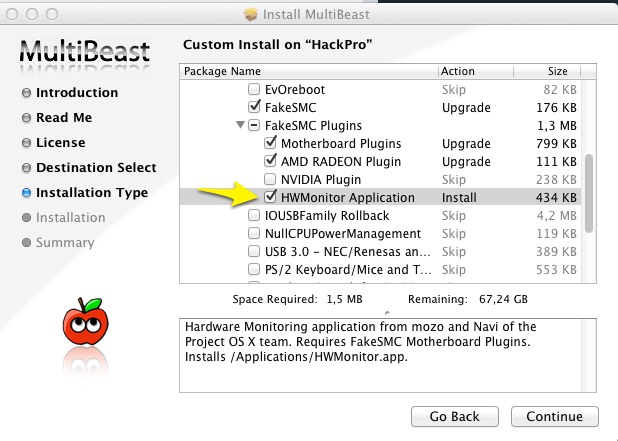Enable IOUSBFamily Rollback checkbox

254,216
